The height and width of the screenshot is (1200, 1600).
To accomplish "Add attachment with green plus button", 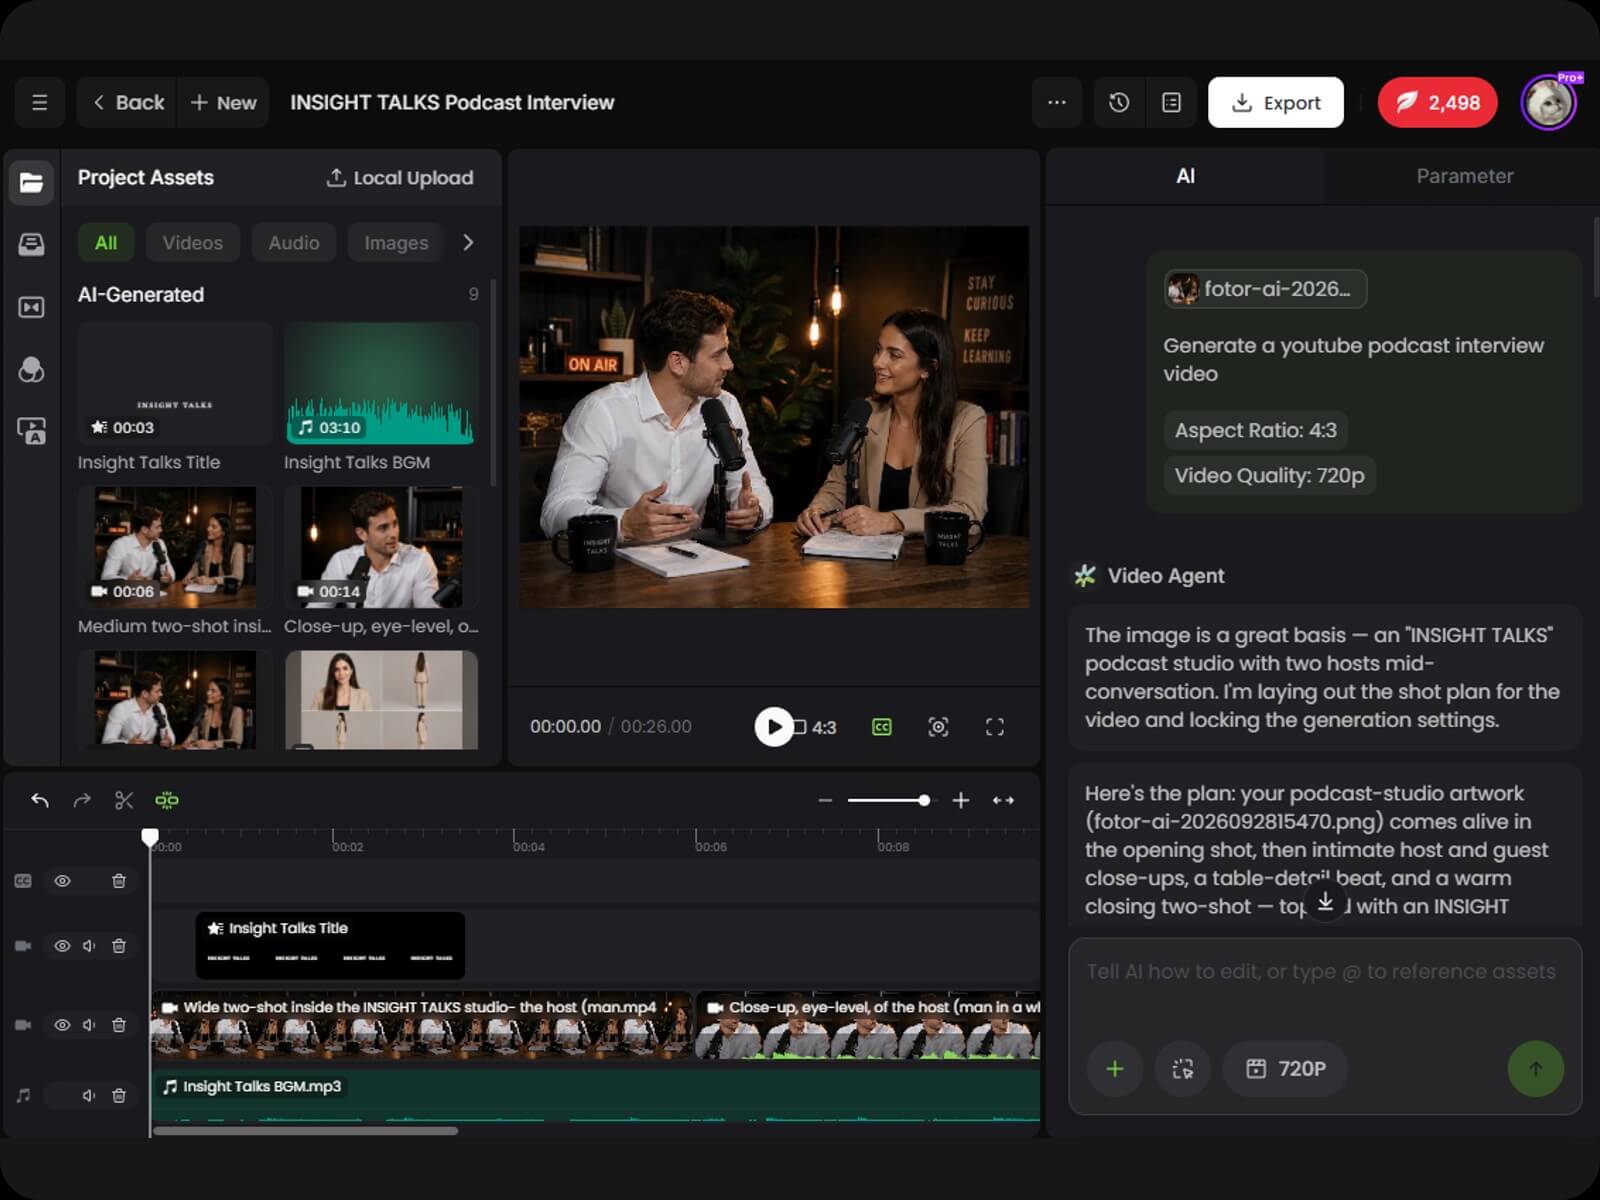I will tap(1115, 1069).
